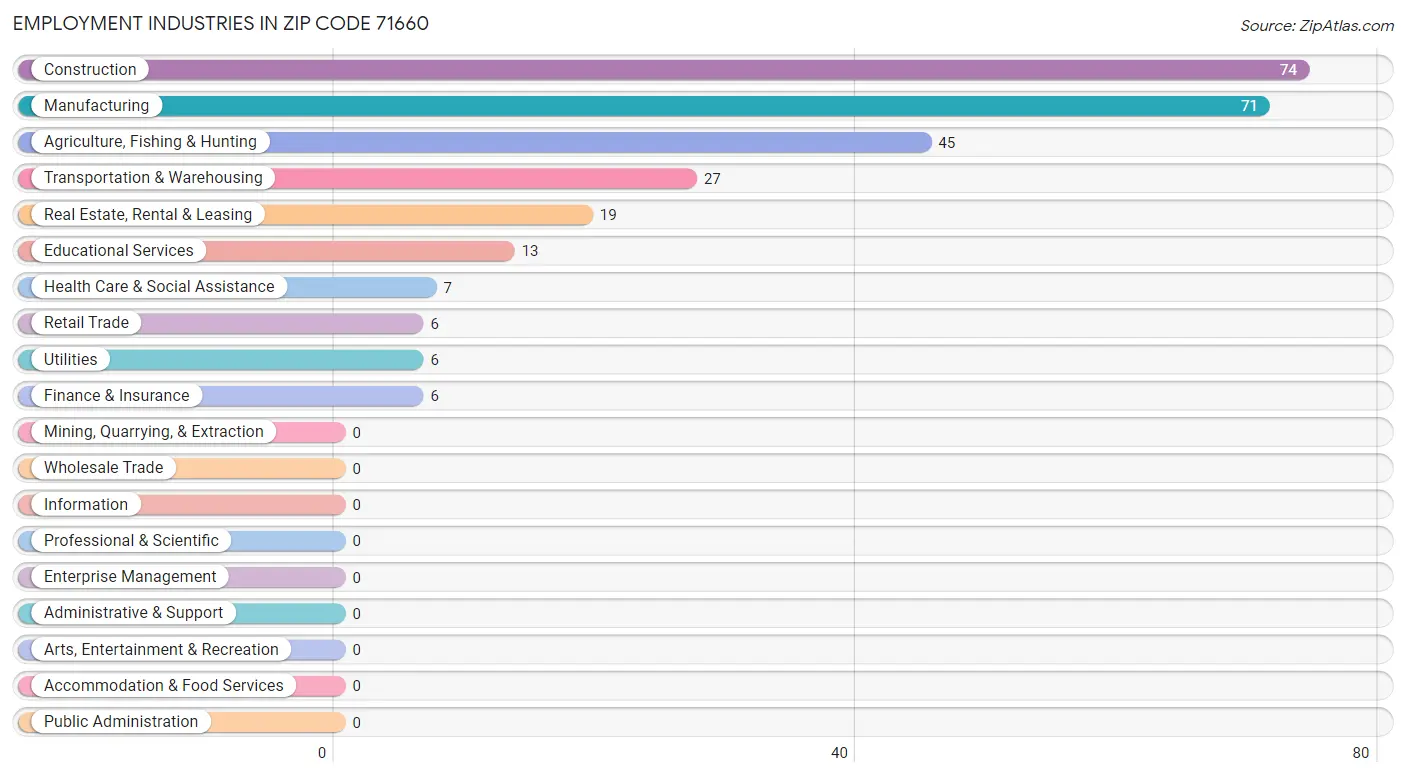Select the Professional & Scientific label

coord(131,541)
